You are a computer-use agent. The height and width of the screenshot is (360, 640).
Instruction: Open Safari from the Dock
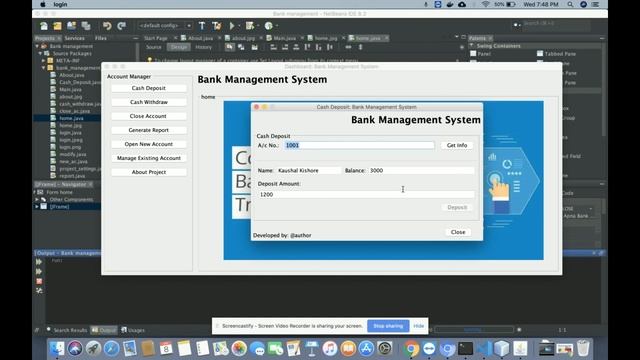tap(111, 349)
